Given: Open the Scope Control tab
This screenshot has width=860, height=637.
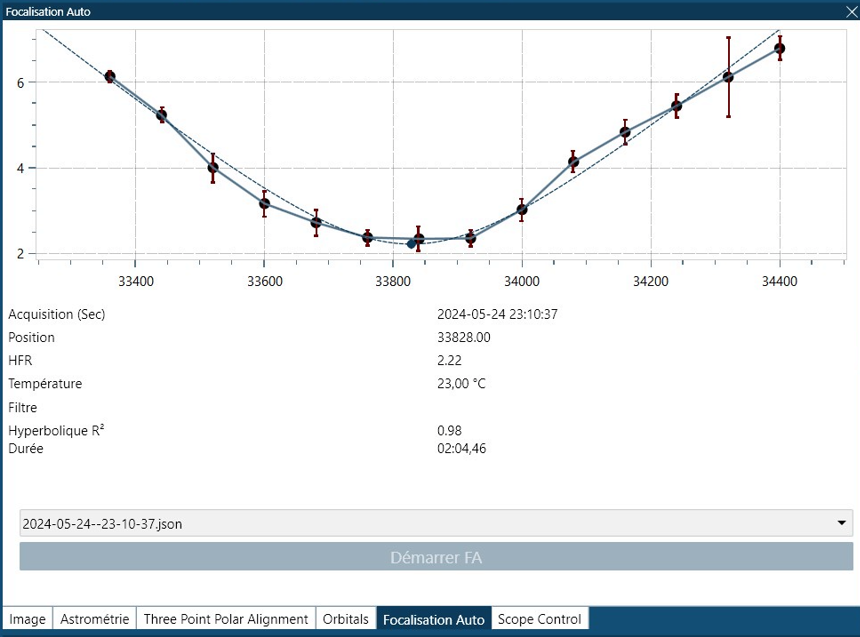Looking at the screenshot, I should point(540,619).
